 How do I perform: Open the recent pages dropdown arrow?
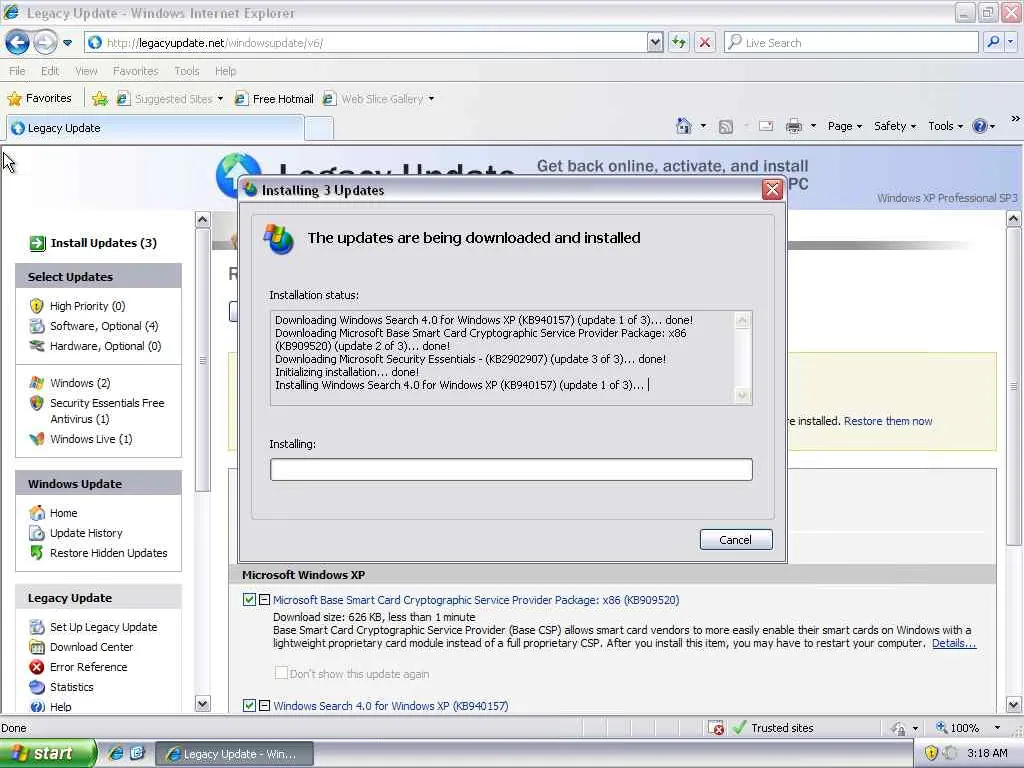tap(67, 43)
